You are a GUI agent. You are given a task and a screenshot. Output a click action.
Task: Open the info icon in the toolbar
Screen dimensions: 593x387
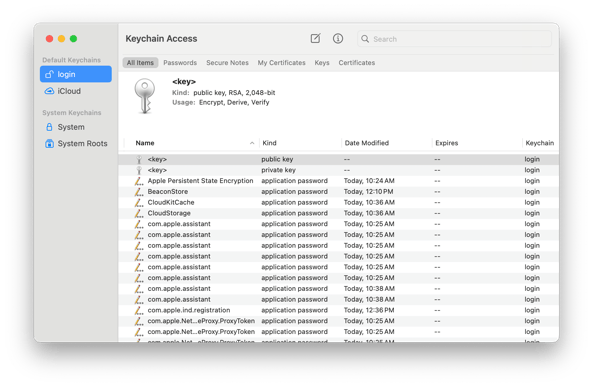pyautogui.click(x=338, y=38)
